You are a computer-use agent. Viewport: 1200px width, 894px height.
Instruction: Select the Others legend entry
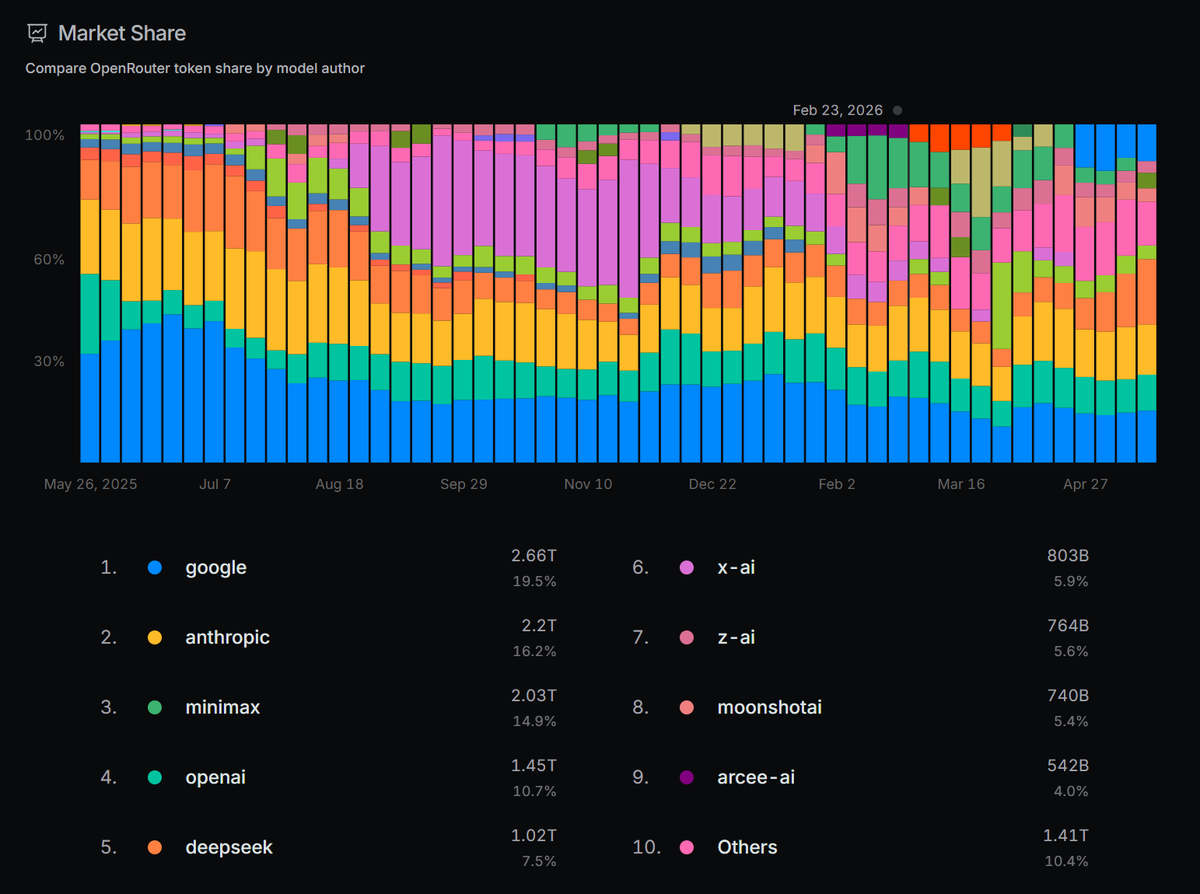tap(747, 847)
